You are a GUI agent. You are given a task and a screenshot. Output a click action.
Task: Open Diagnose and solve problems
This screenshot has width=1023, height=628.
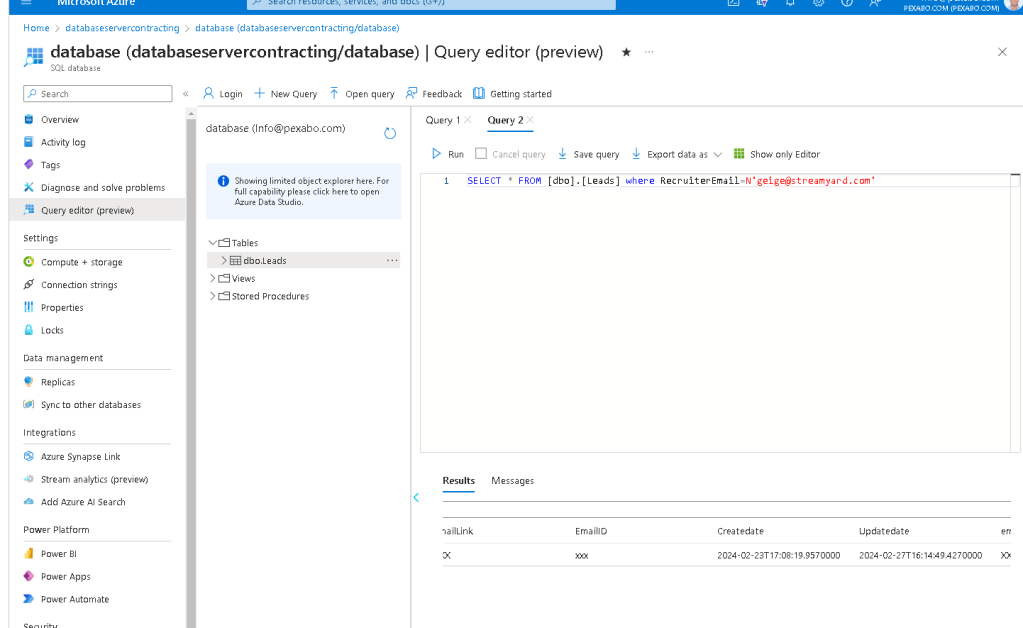[102, 188]
